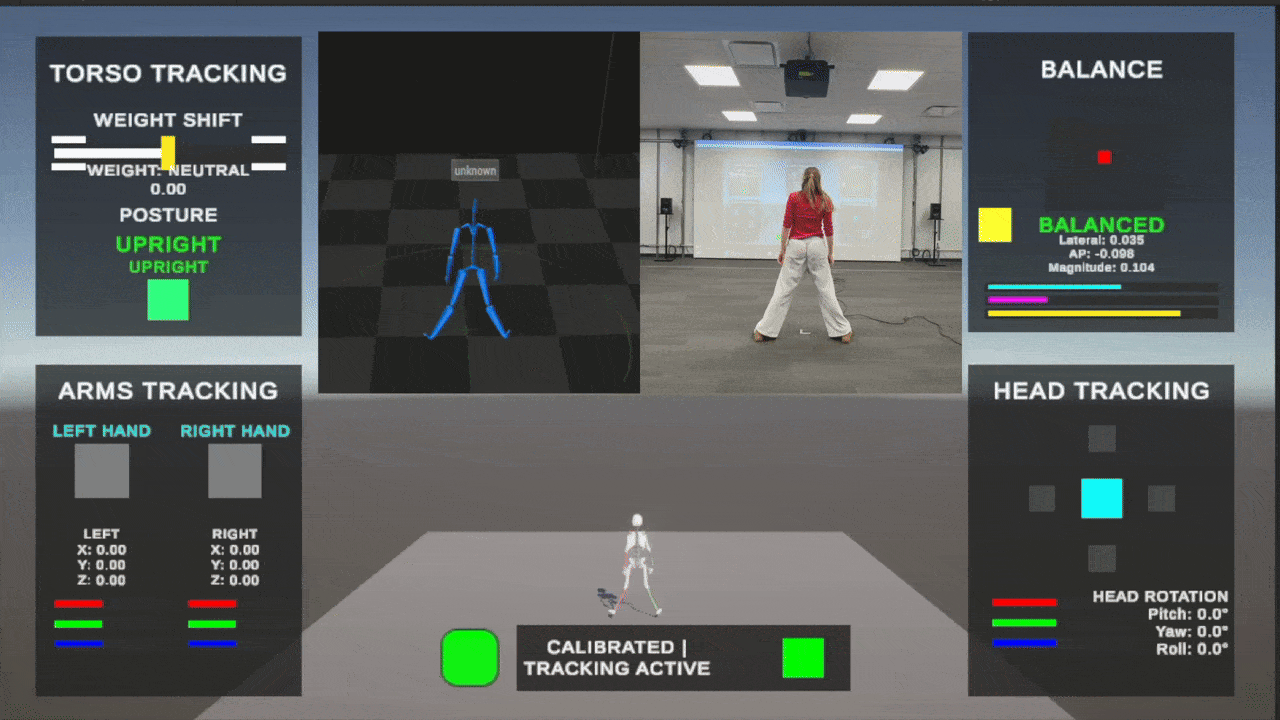1280x720 pixels.
Task: Toggle the bottom head tracking square
Action: click(x=1101, y=558)
